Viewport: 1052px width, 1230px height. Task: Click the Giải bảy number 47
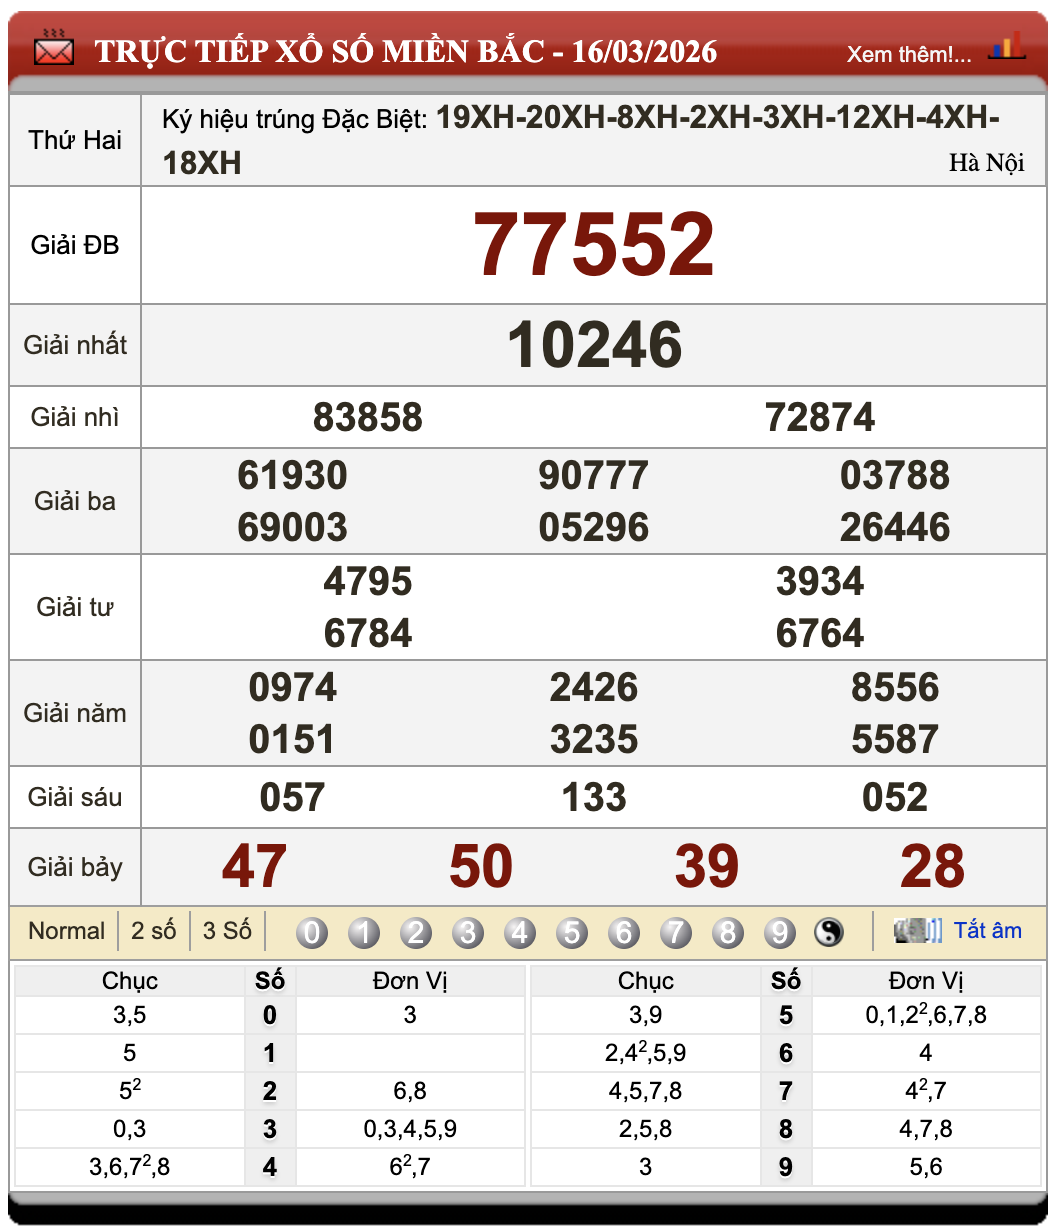pos(254,866)
